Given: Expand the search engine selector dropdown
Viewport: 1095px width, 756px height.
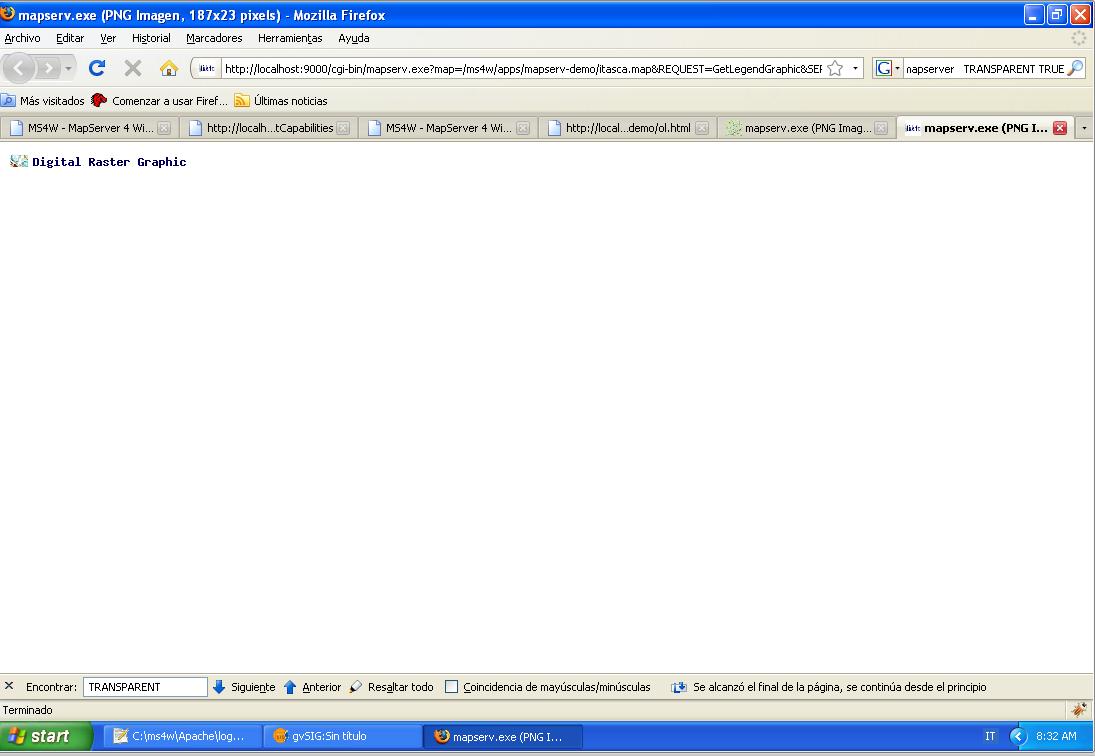Looking at the screenshot, I should click(887, 69).
